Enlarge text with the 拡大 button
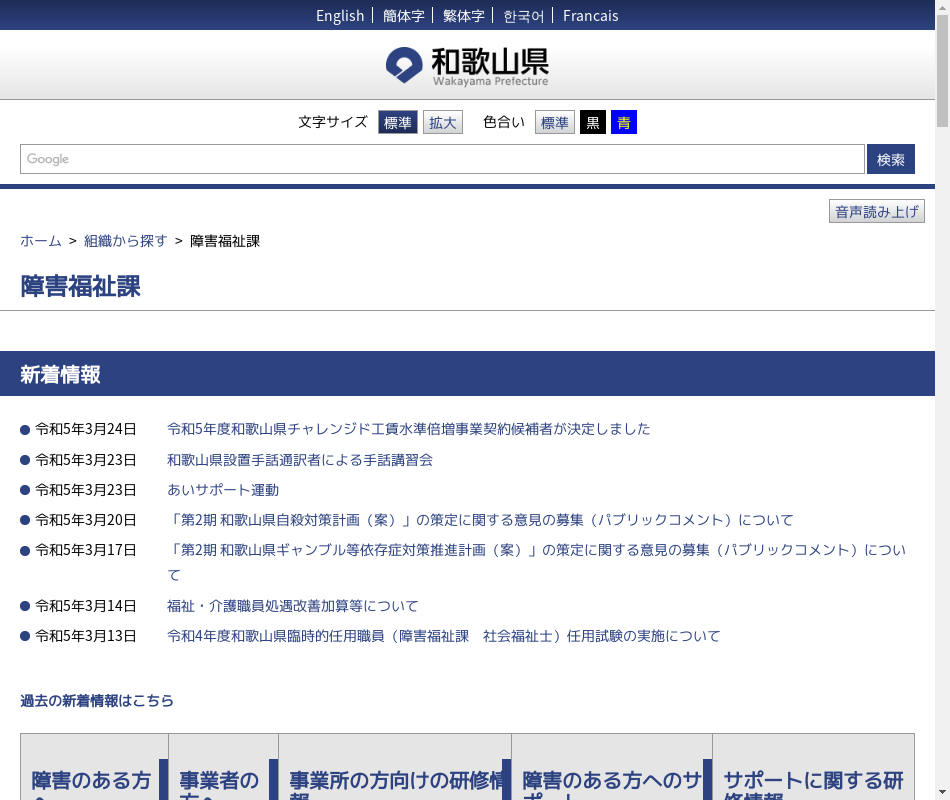Screen dimensions: 950x800 pyautogui.click(x=442, y=123)
